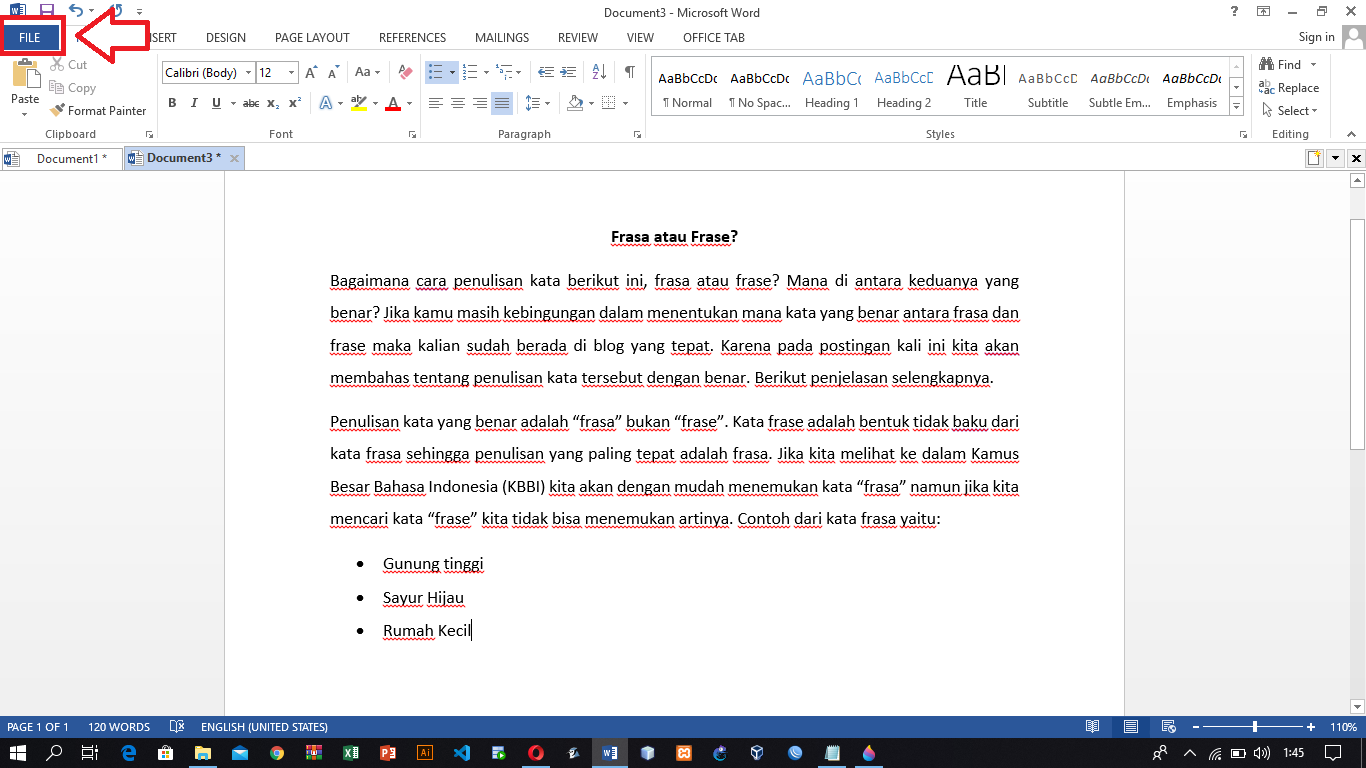This screenshot has height=768, width=1366.
Task: Toggle Subscript formatting
Action: coord(273,103)
